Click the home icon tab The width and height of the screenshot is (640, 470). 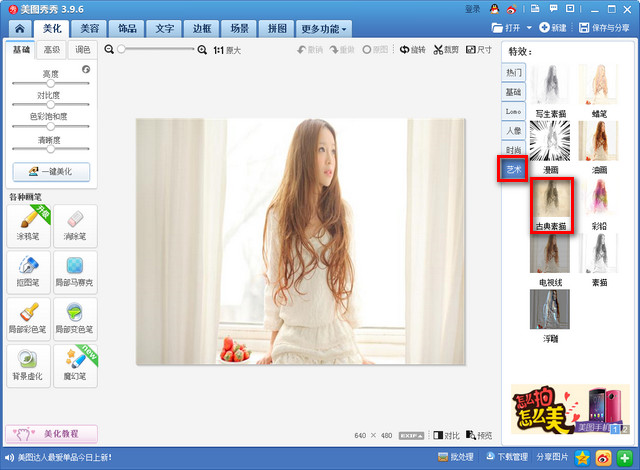point(17,29)
